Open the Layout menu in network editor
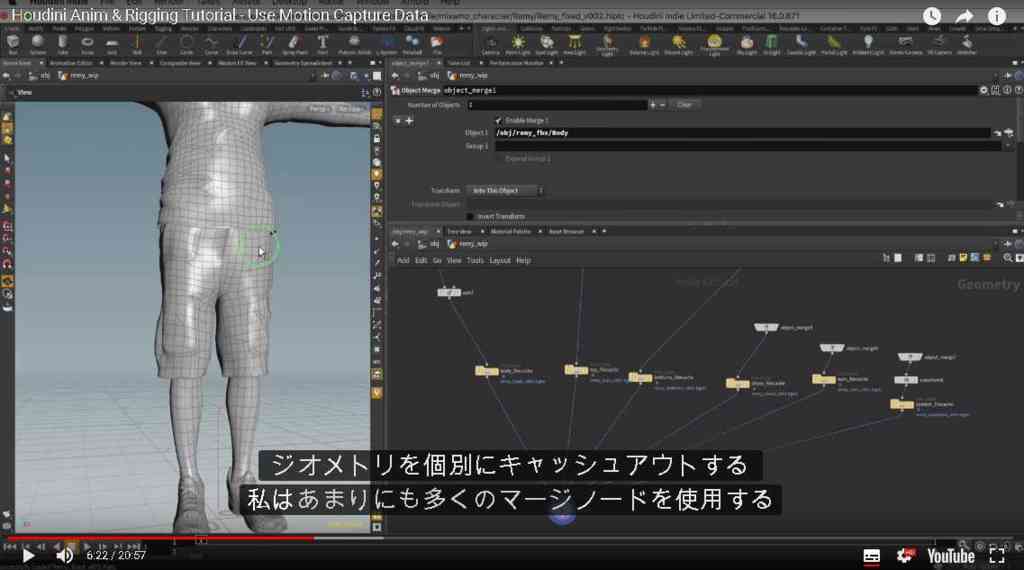This screenshot has height=570, width=1024. coord(500,261)
